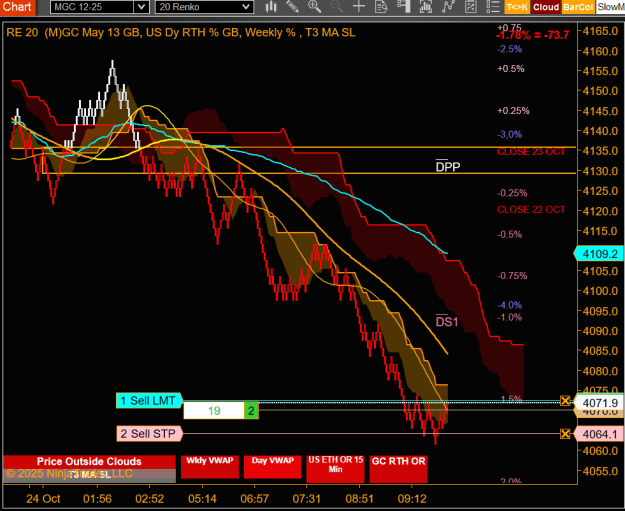Click the +0.25% level label
The height and width of the screenshot is (511, 625).
(x=513, y=111)
